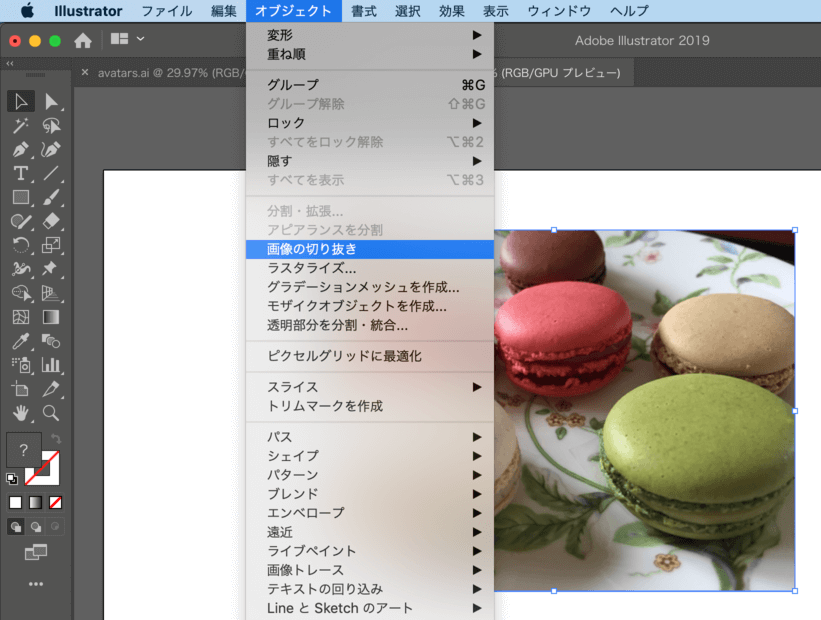Choose the Eyedropper tool
The width and height of the screenshot is (821, 620).
click(x=21, y=341)
